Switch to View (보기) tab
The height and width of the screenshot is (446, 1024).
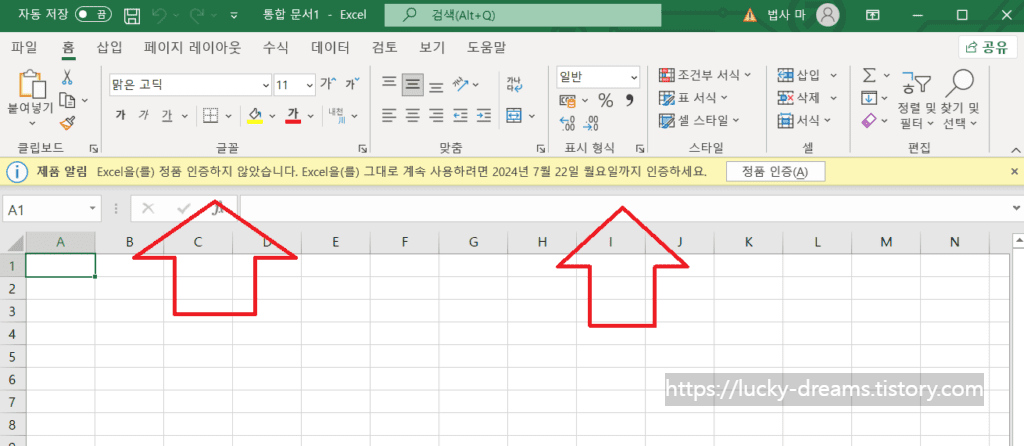[432, 47]
